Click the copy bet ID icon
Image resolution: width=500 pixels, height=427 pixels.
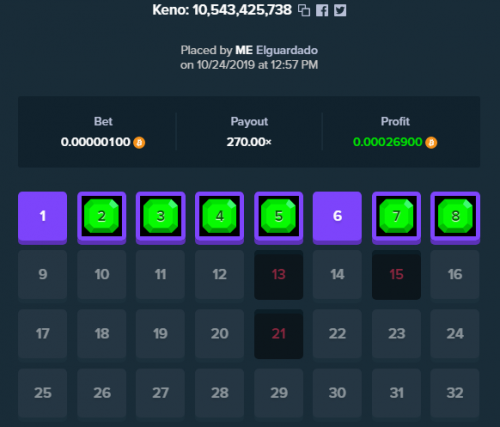coord(304,10)
